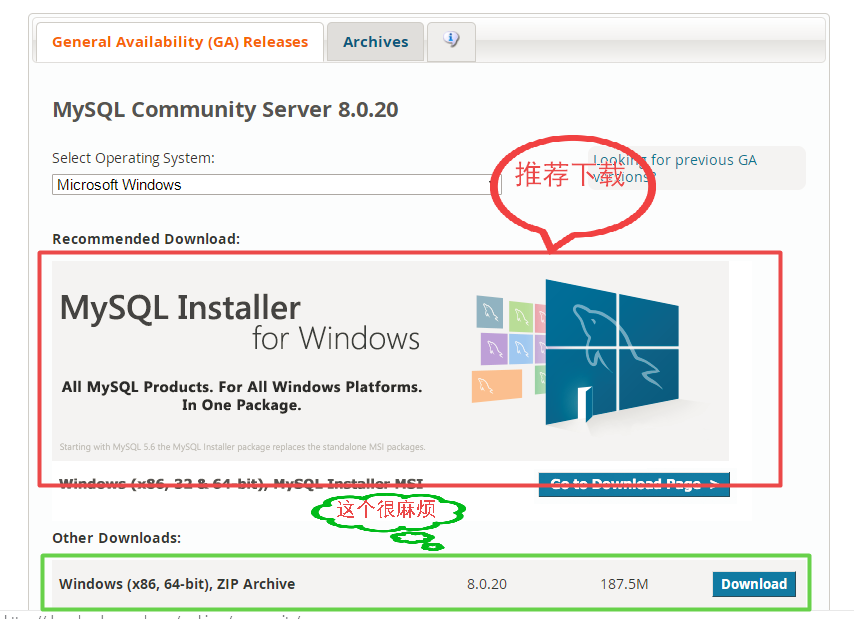Switch to the Archives tab

375,42
